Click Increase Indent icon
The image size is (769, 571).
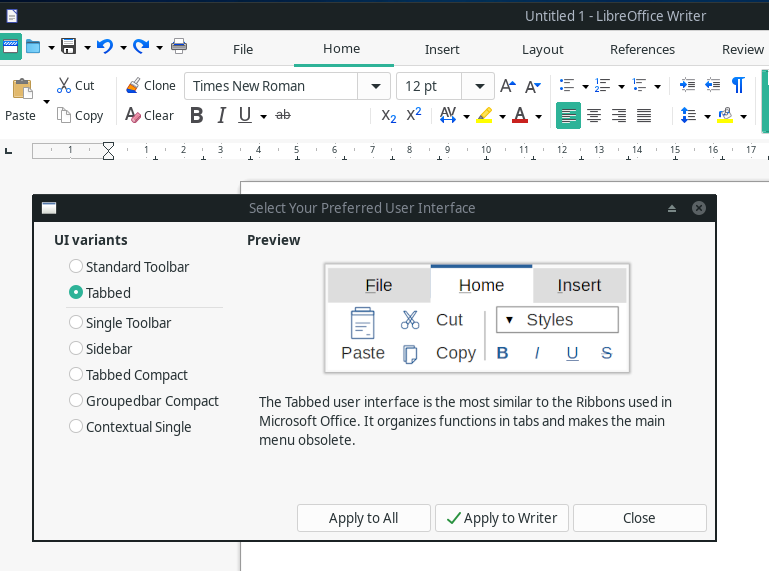coord(688,85)
